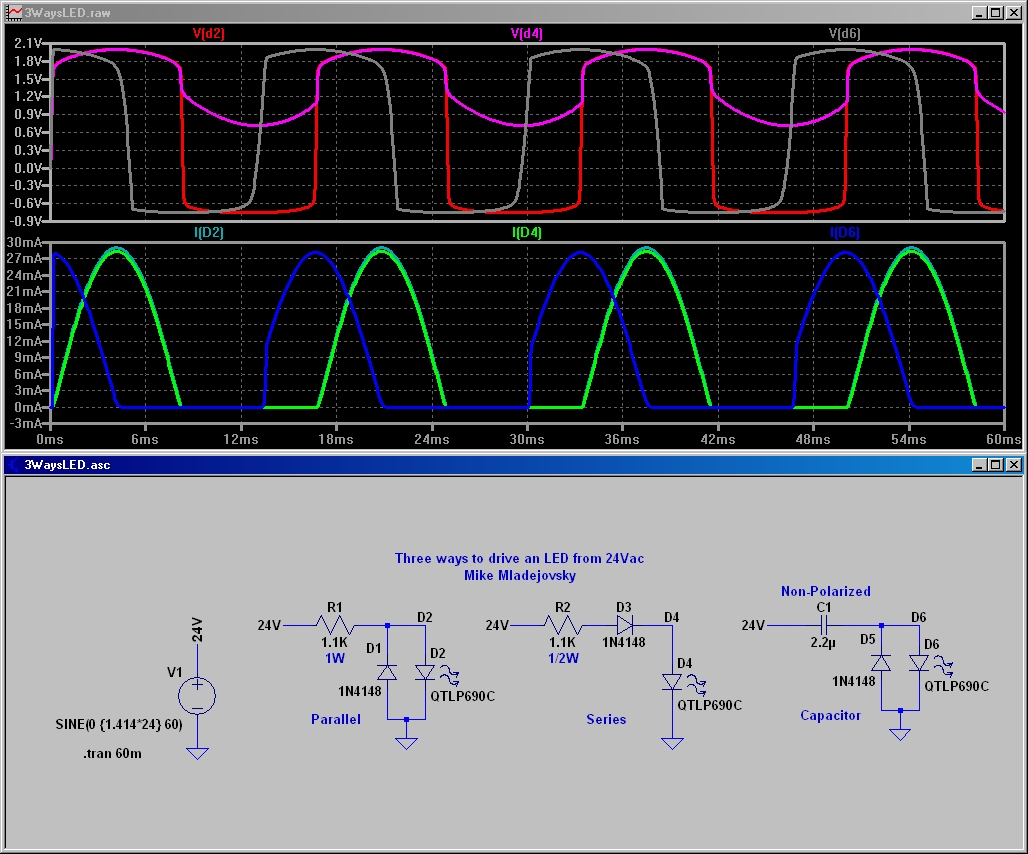Click the V(d6) trace label
This screenshot has height=854, width=1028.
point(844,33)
